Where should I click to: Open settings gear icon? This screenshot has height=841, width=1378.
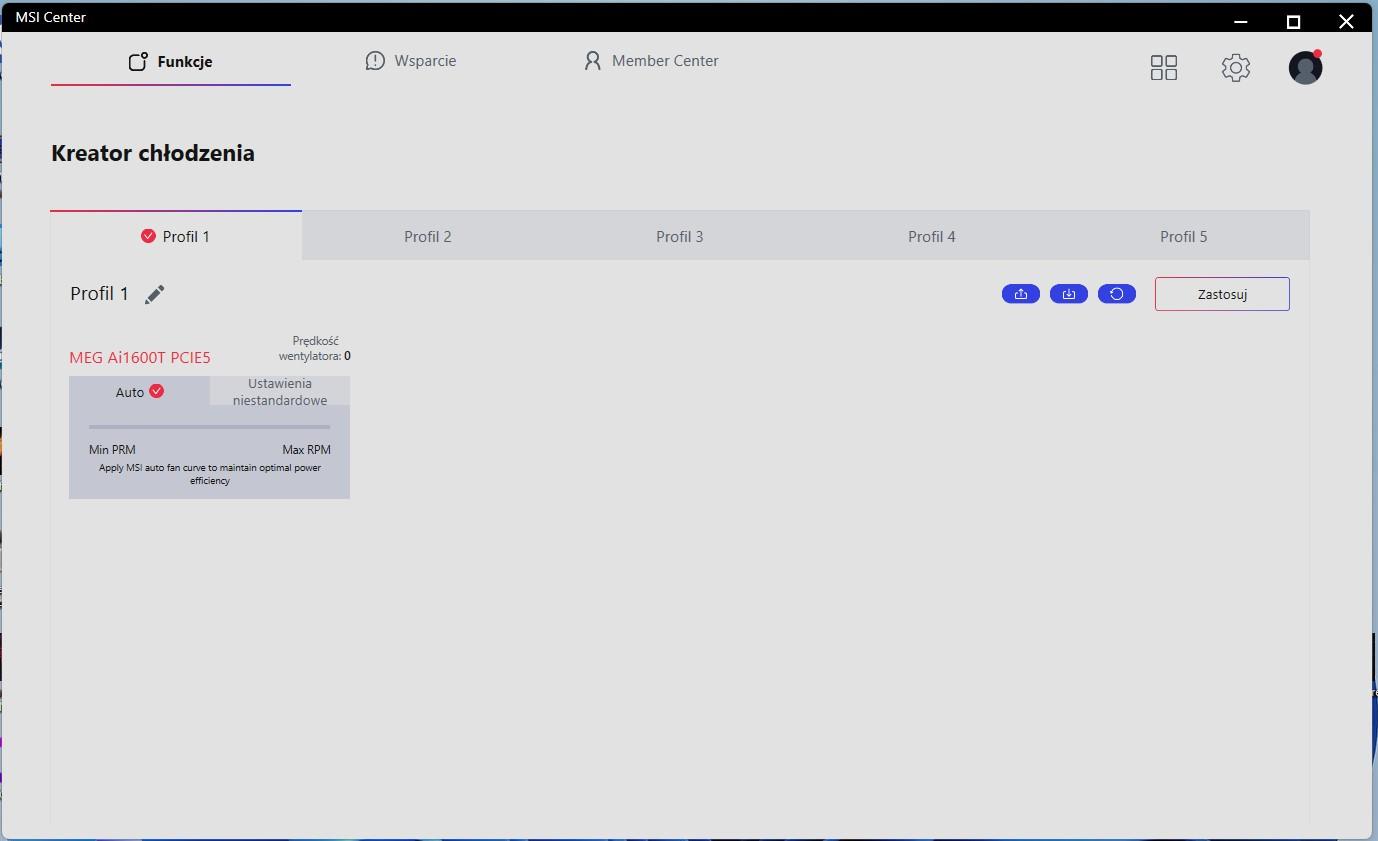point(1236,67)
